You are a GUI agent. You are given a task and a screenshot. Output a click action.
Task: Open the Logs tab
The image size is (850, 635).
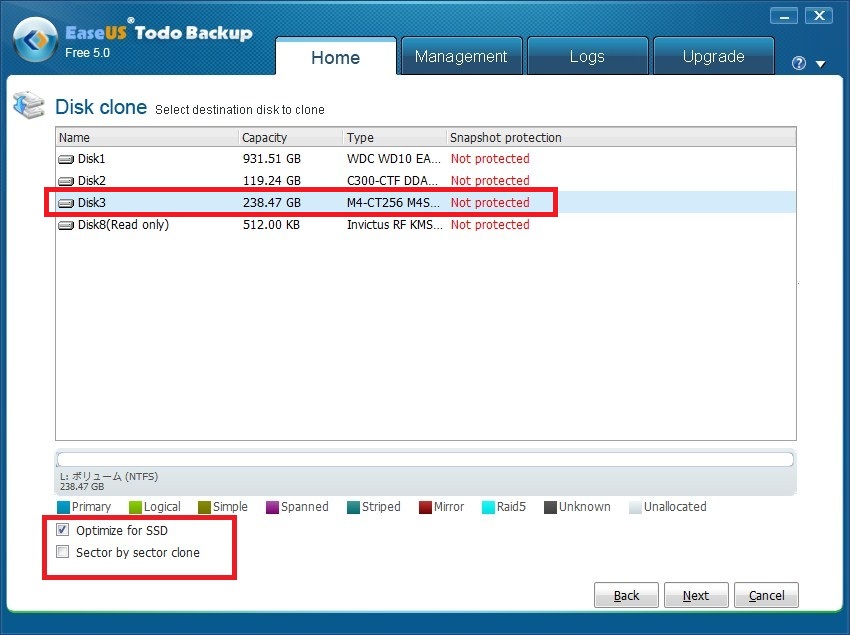coord(587,57)
